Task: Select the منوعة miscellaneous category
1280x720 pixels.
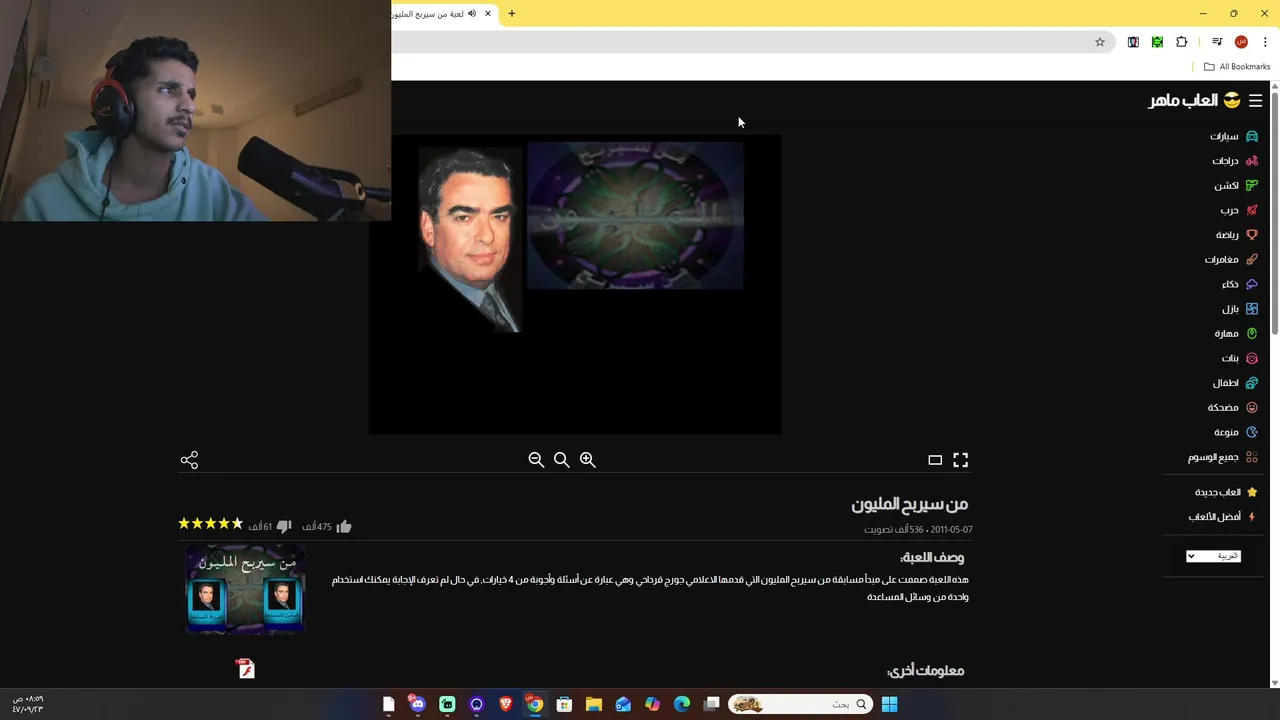Action: pyautogui.click(x=1236, y=432)
